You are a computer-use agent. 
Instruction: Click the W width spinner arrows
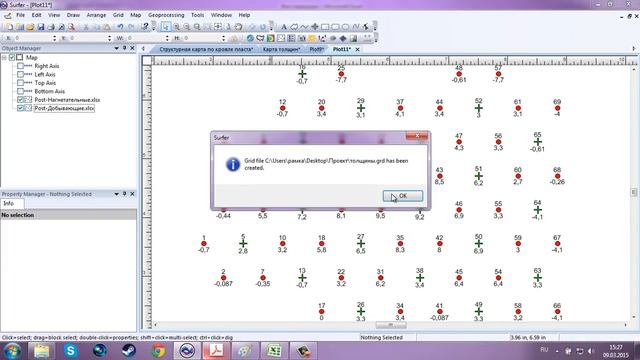pos(167,38)
